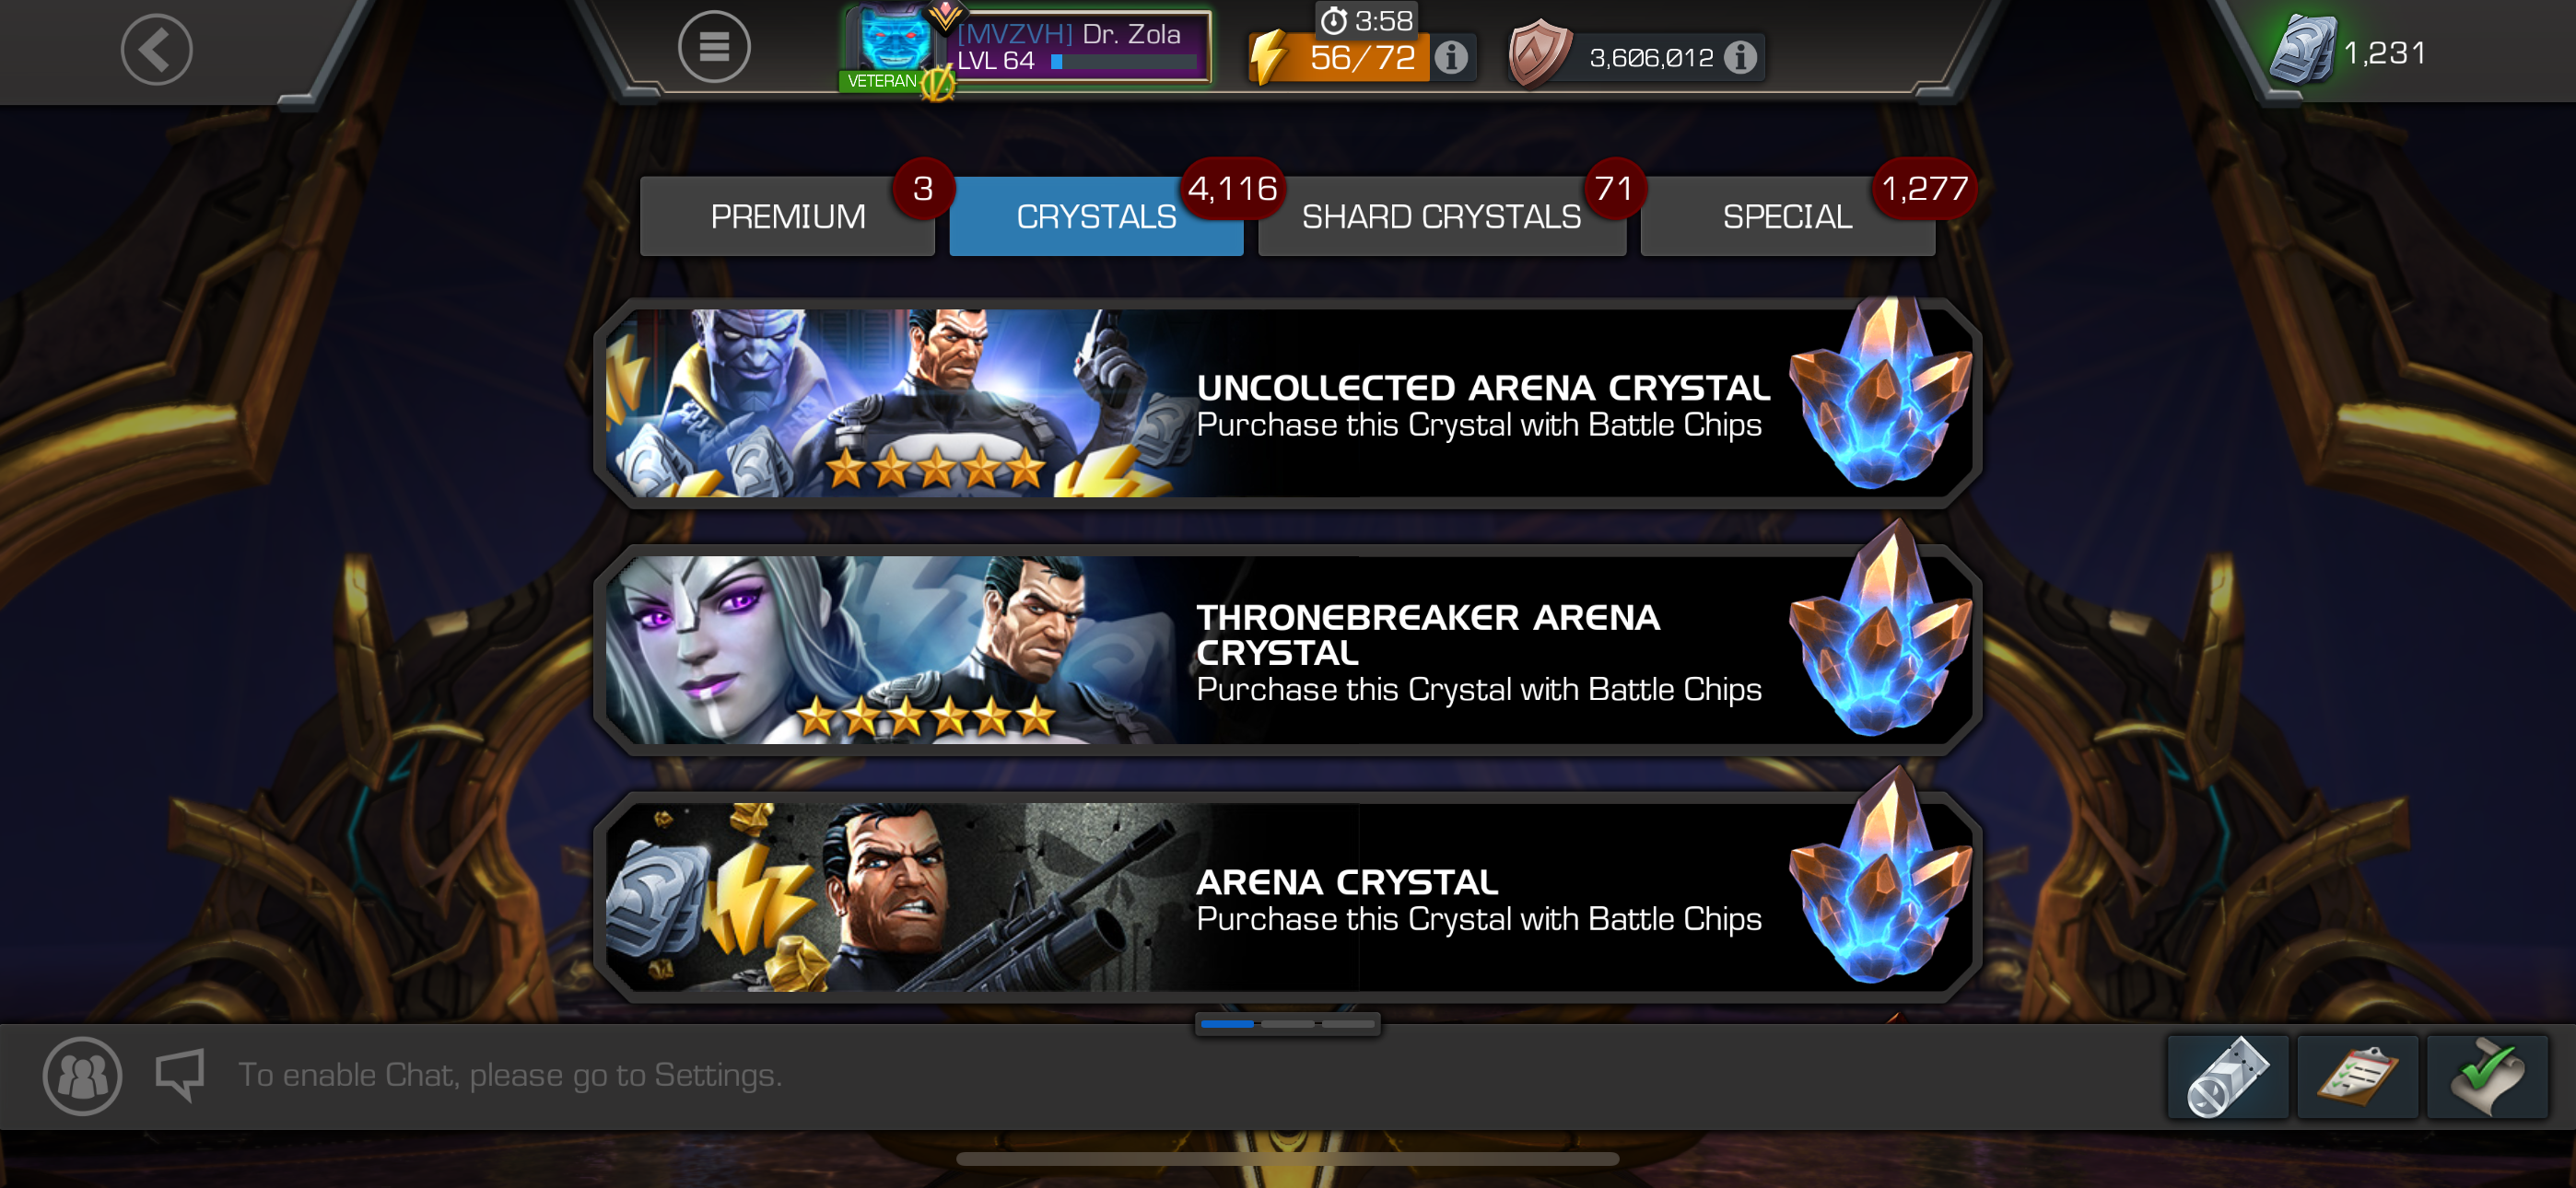Click the crystal list page indicator
2576x1188 pixels.
(1288, 1024)
